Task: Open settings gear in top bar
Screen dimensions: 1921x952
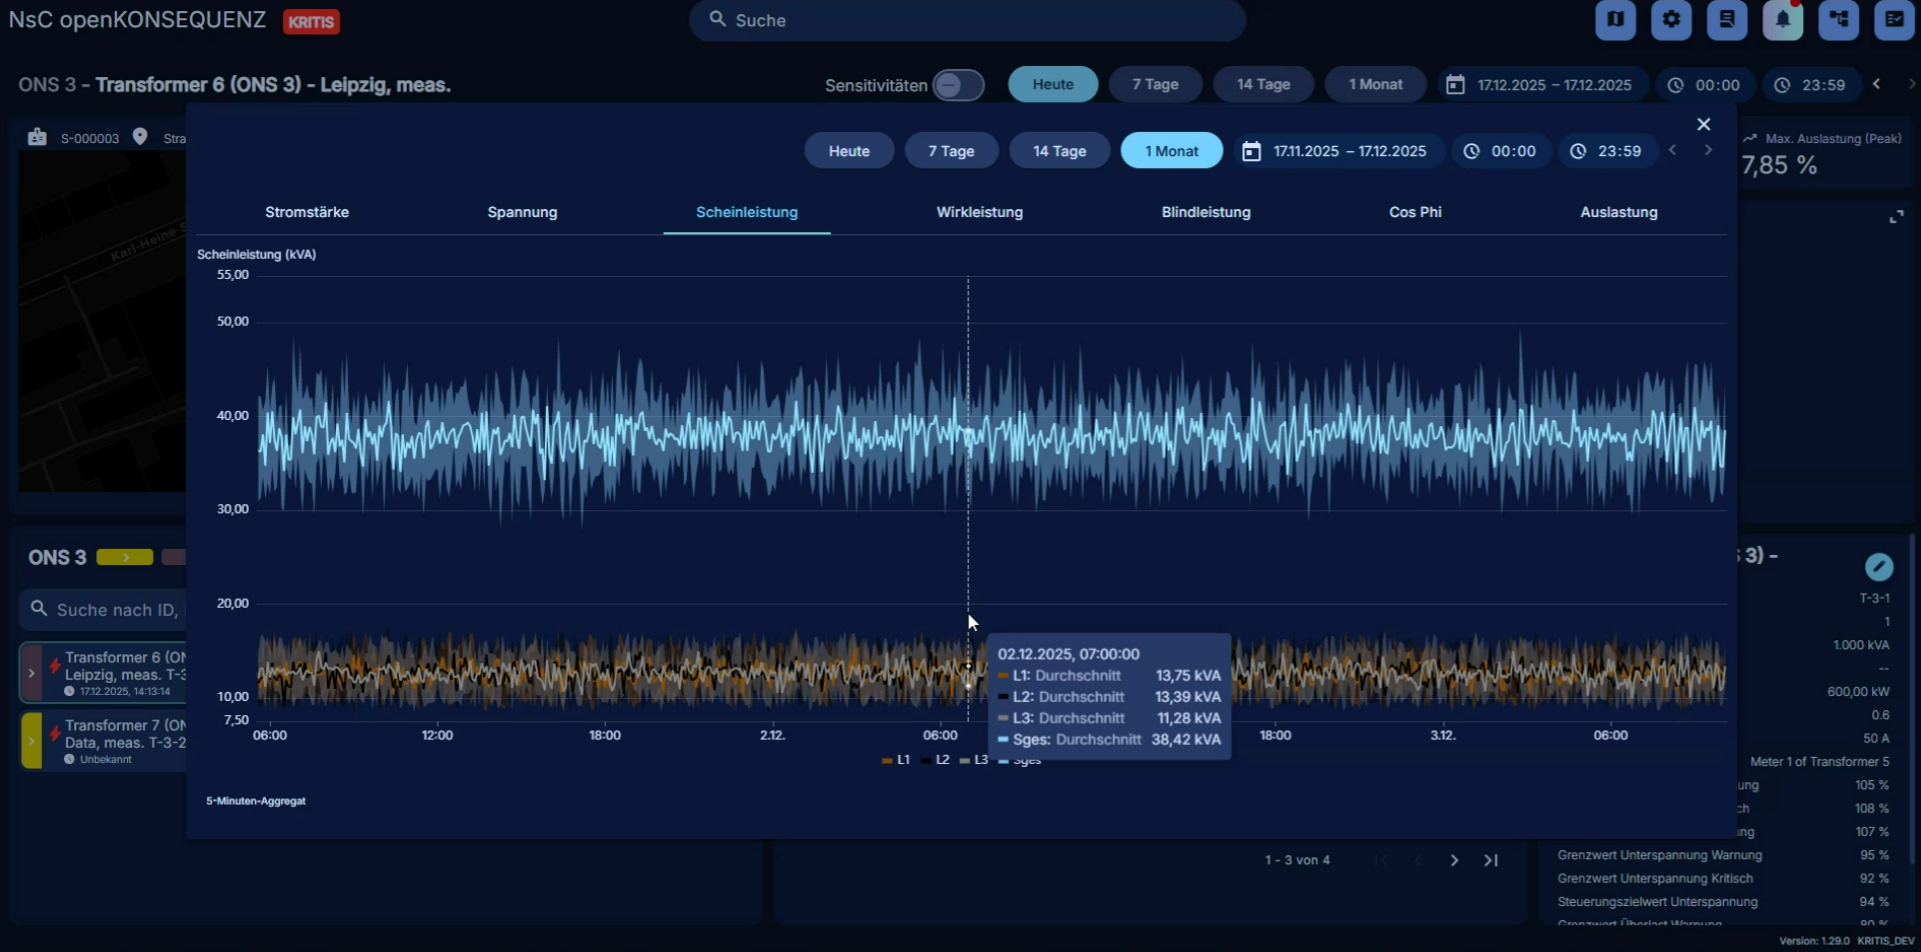Action: pyautogui.click(x=1671, y=20)
